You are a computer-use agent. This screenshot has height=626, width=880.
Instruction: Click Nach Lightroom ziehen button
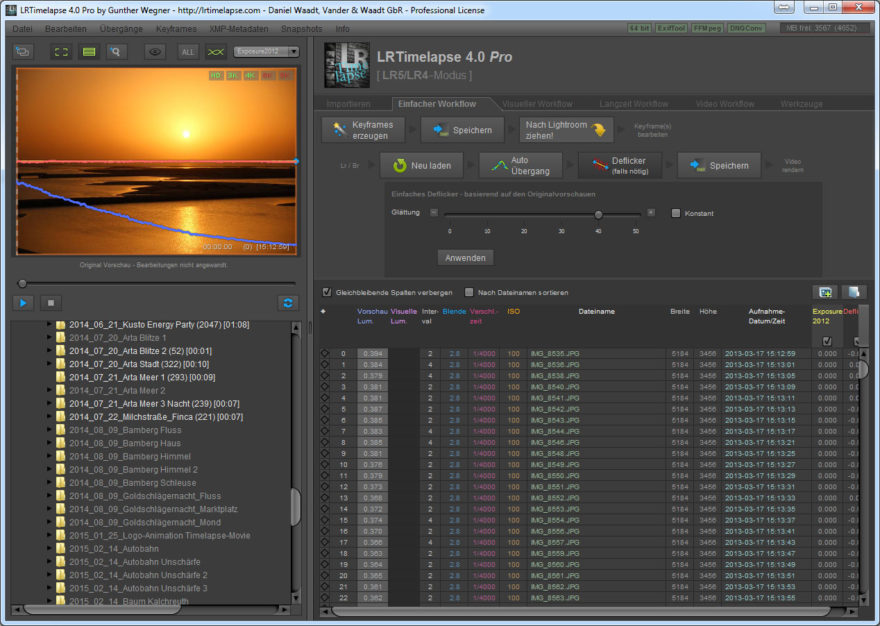click(x=566, y=130)
